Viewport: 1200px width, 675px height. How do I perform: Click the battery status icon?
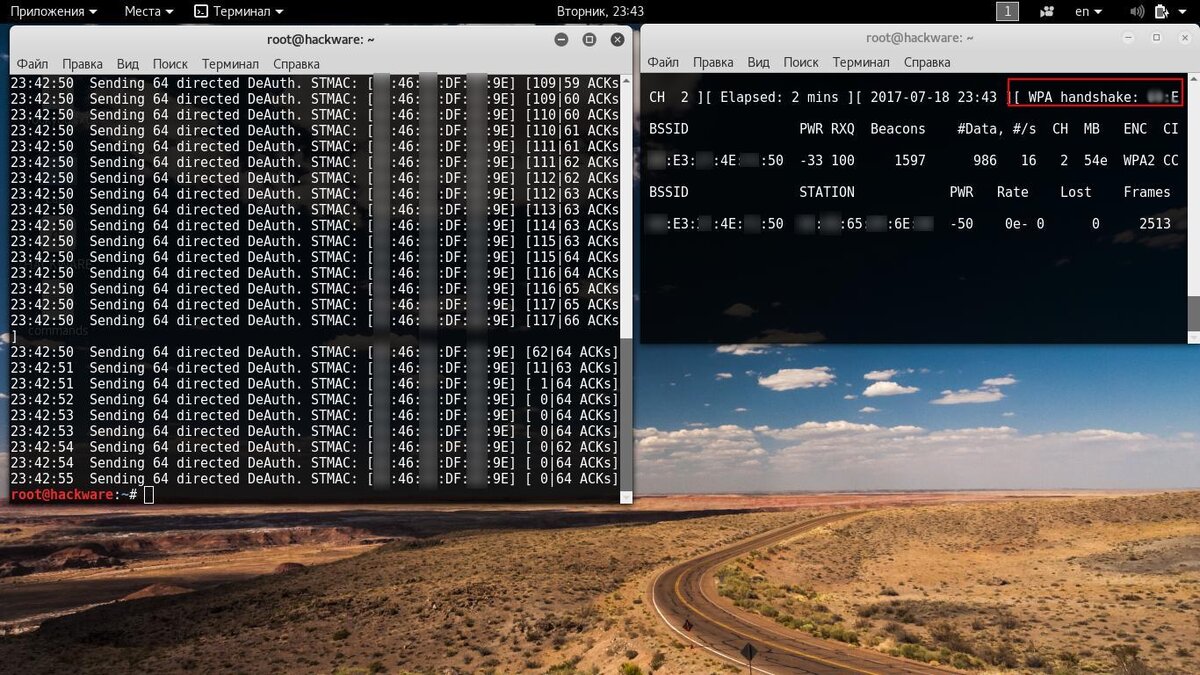coord(1160,11)
